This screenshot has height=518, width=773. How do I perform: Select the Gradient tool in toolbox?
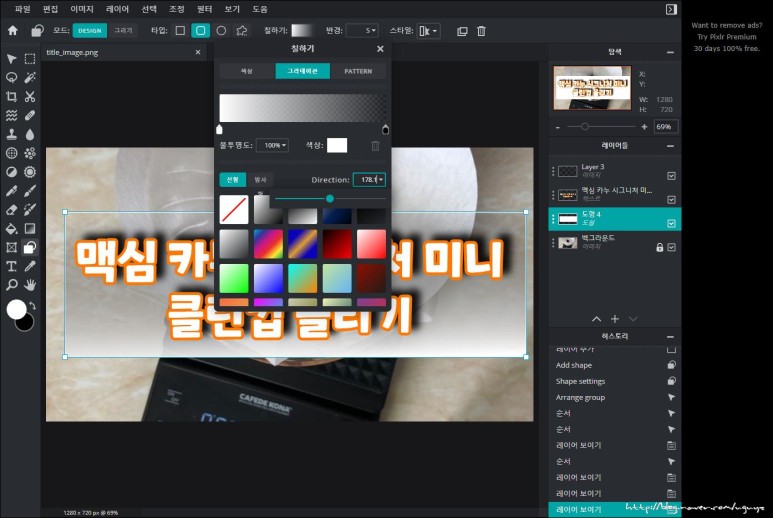pos(30,228)
